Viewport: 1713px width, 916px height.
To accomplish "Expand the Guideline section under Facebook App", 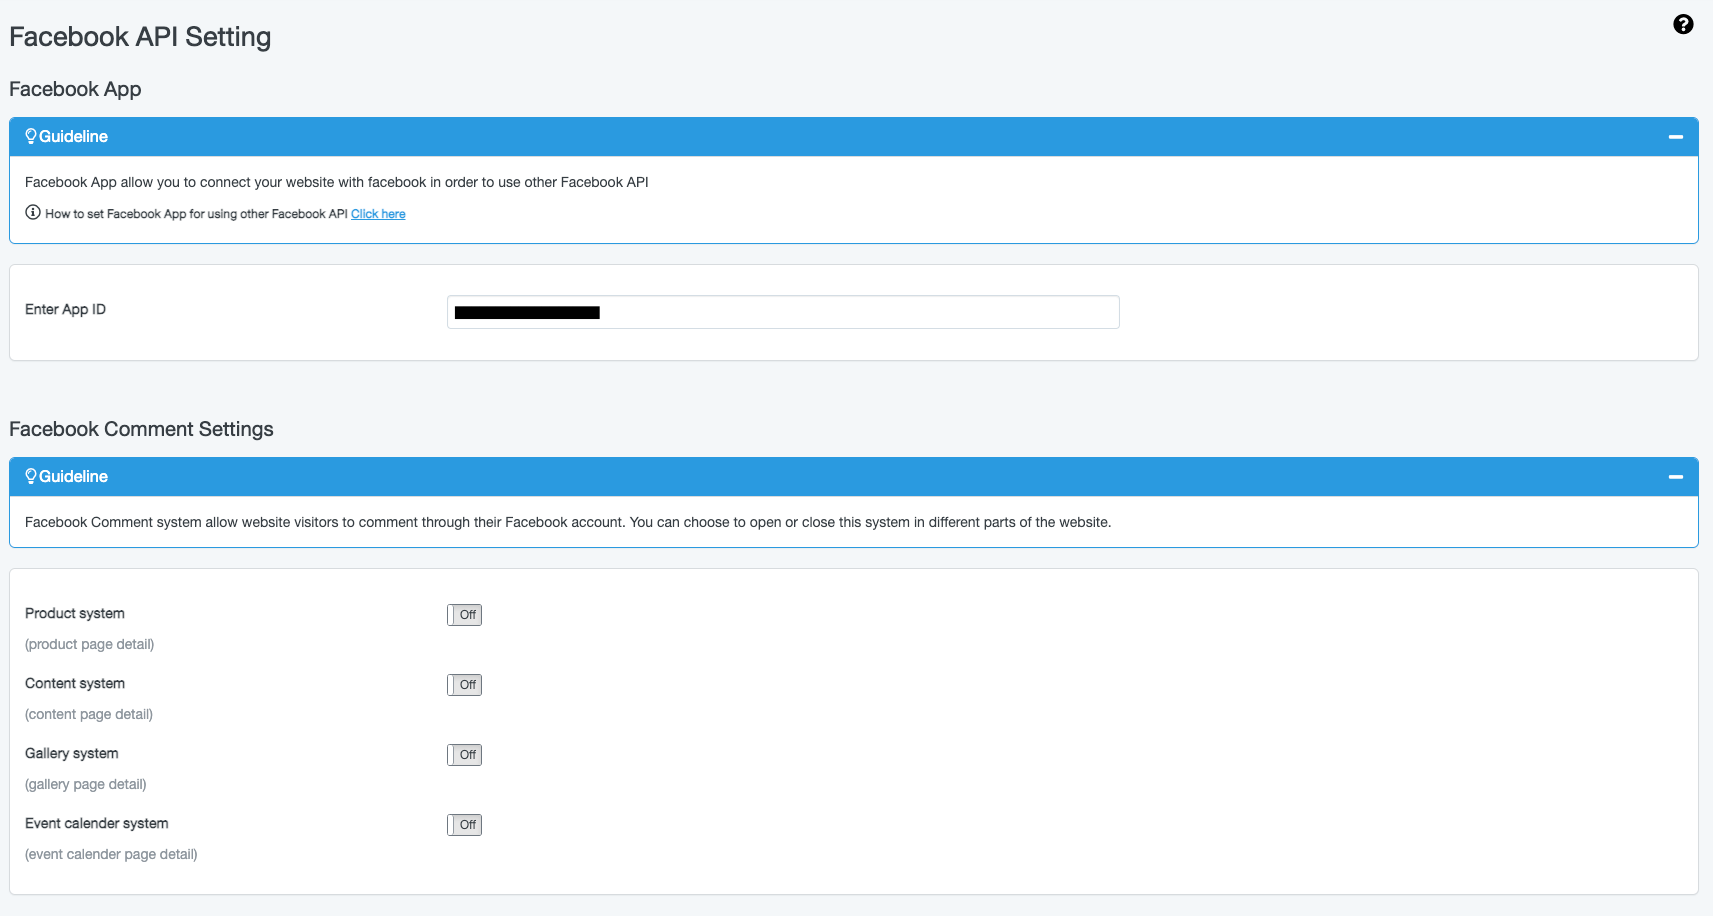I will point(1675,136).
